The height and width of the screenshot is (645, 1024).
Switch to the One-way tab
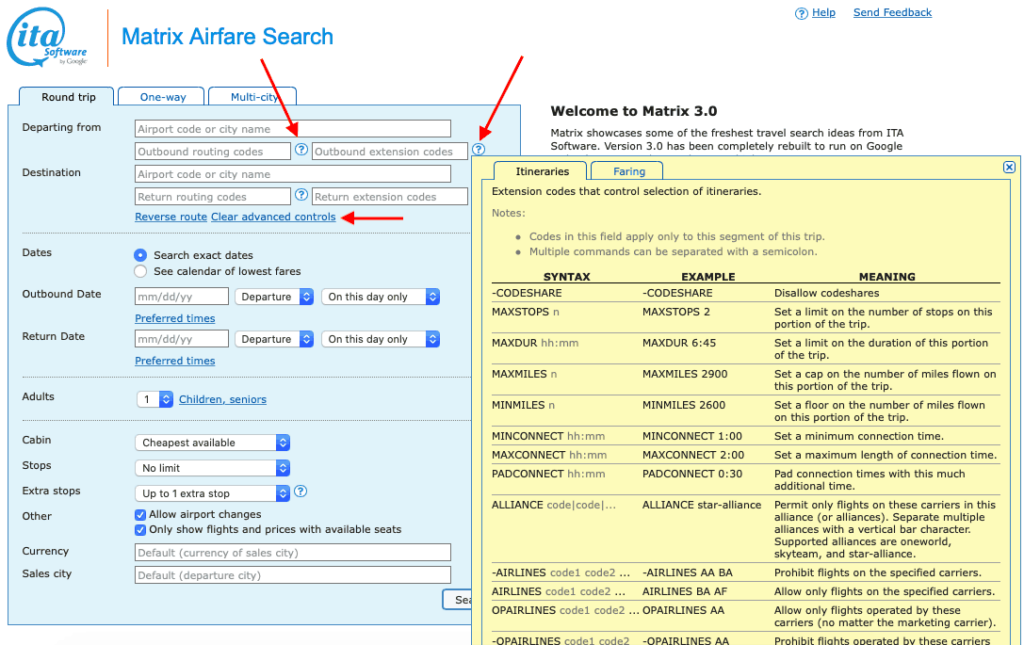pyautogui.click(x=161, y=96)
